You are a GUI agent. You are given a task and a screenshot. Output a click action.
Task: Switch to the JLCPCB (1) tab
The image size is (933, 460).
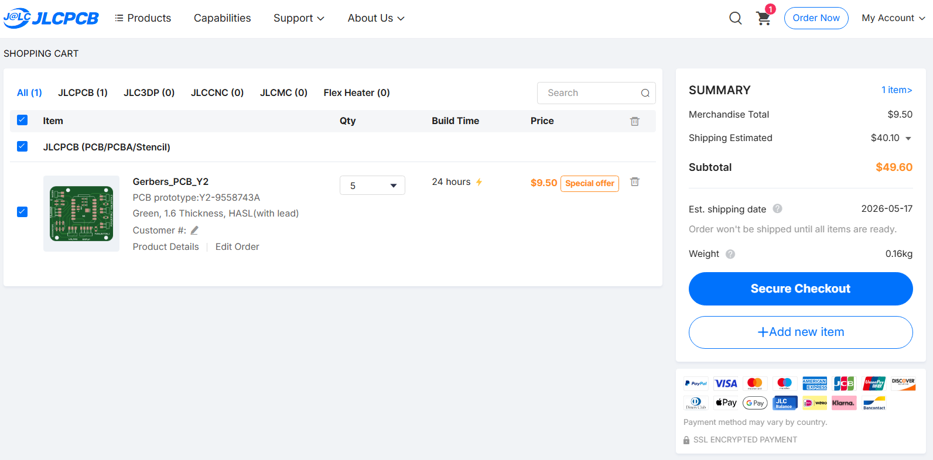[x=83, y=93]
